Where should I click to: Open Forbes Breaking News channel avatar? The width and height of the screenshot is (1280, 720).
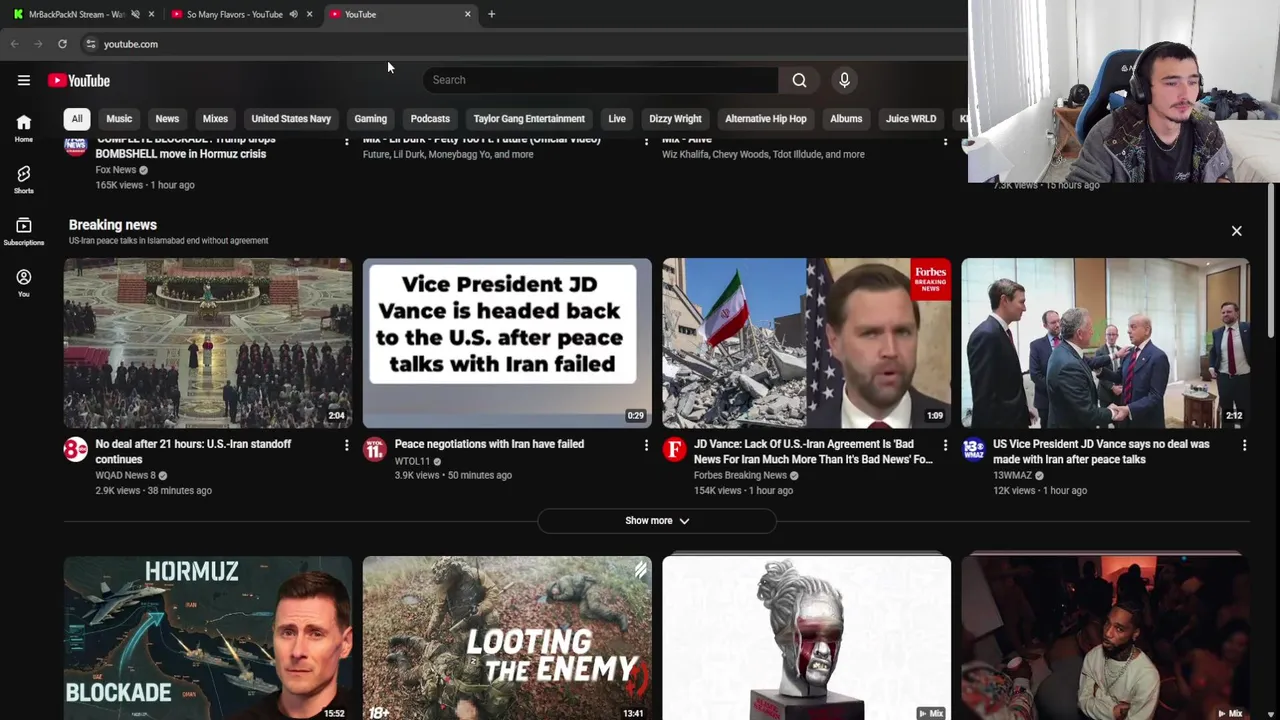(674, 449)
